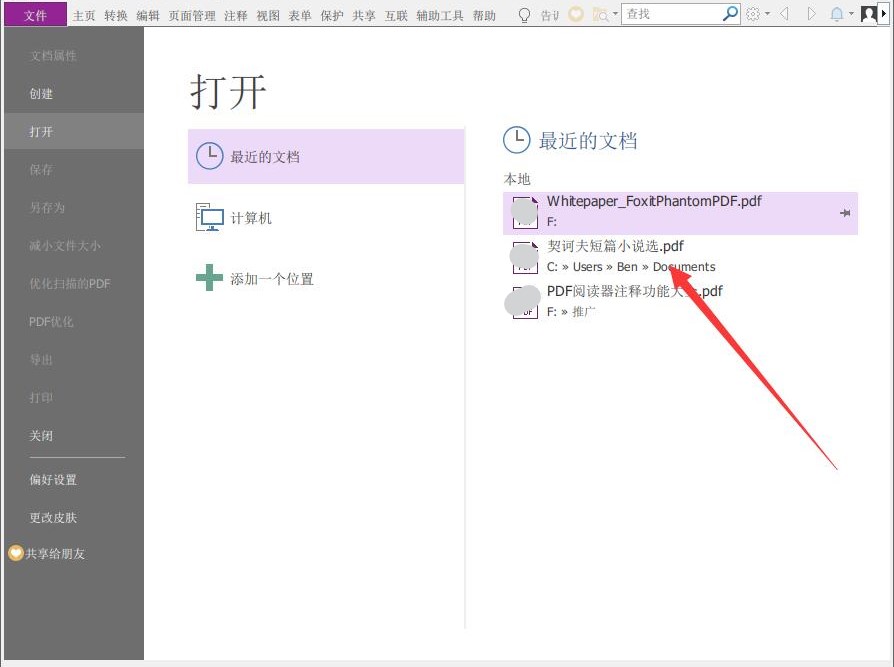Switch to the 注释 ribbon tab

[236, 14]
